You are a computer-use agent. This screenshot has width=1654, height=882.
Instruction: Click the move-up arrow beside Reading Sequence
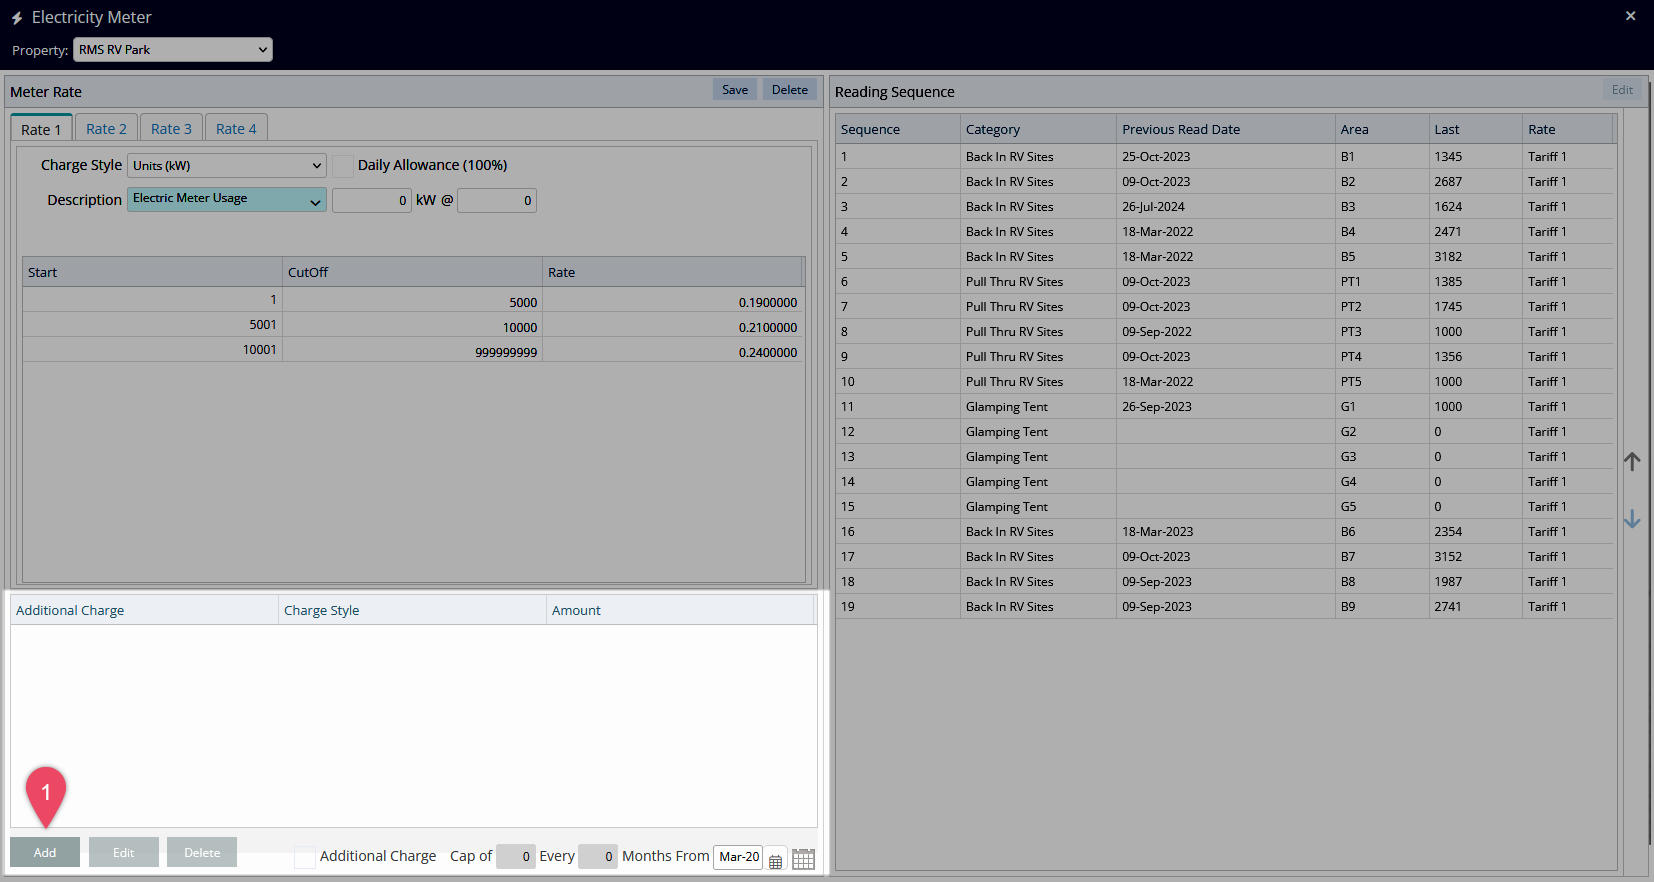(1632, 461)
